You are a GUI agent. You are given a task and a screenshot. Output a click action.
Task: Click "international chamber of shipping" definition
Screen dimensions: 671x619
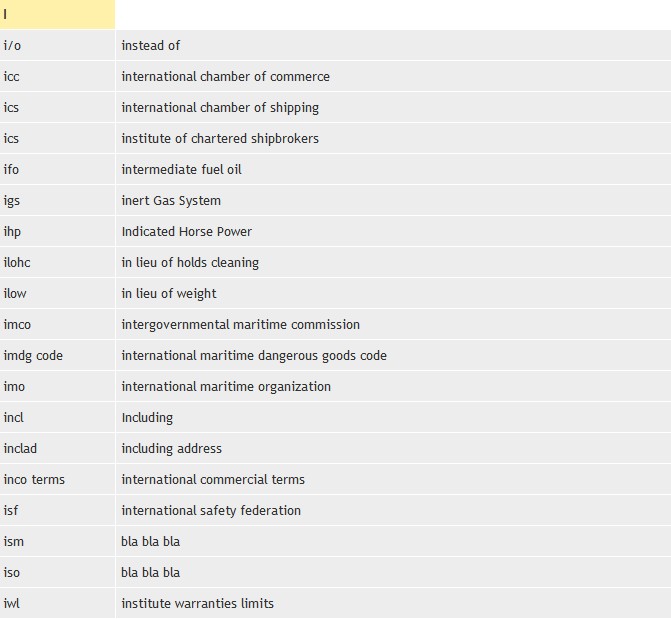point(220,107)
